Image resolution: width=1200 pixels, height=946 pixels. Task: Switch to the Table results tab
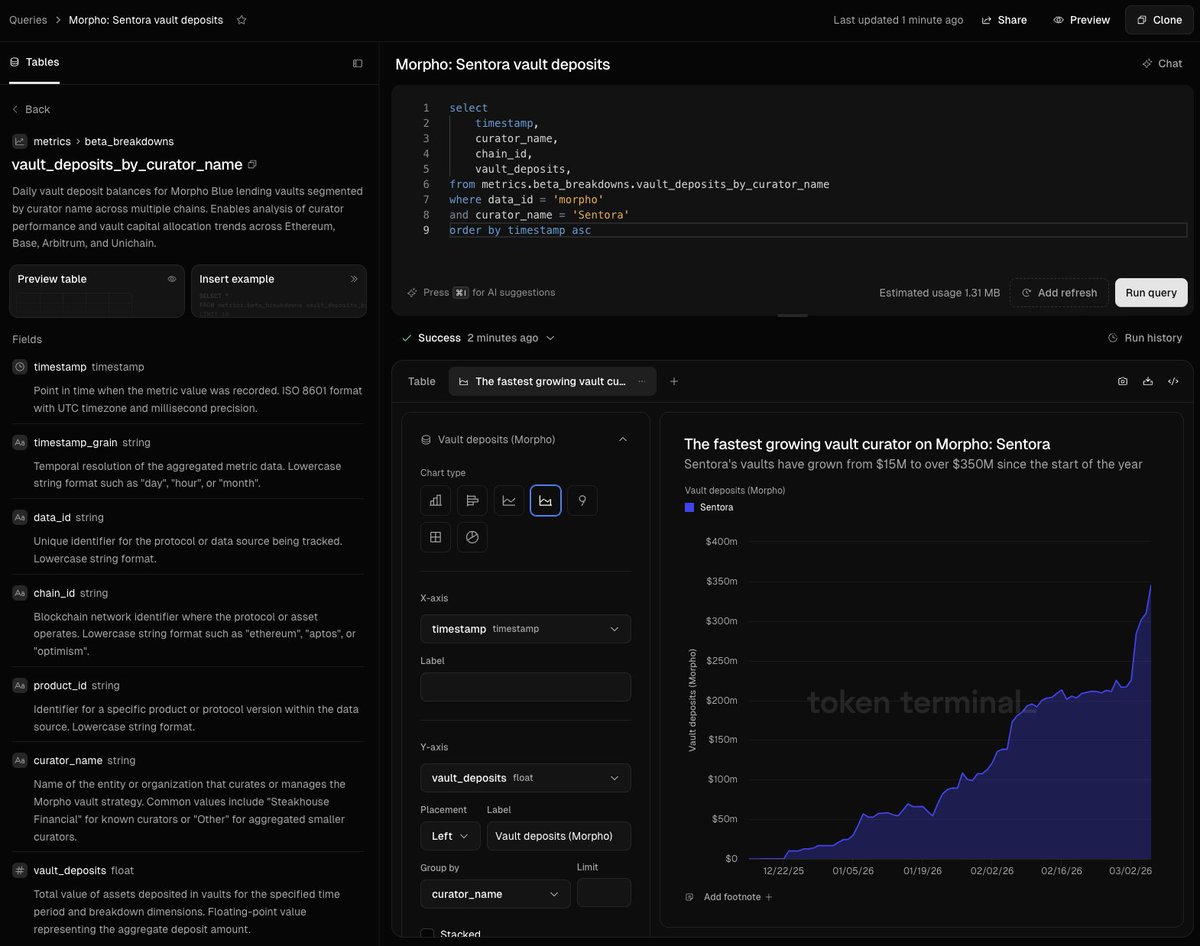421,381
